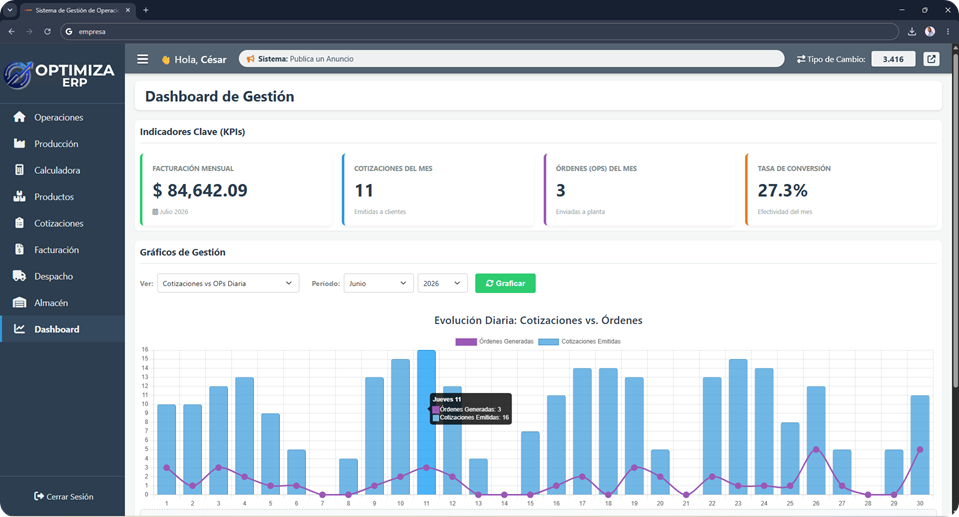Go to Producción in the sidebar
Viewport: 959px width, 517px height.
coord(62,143)
